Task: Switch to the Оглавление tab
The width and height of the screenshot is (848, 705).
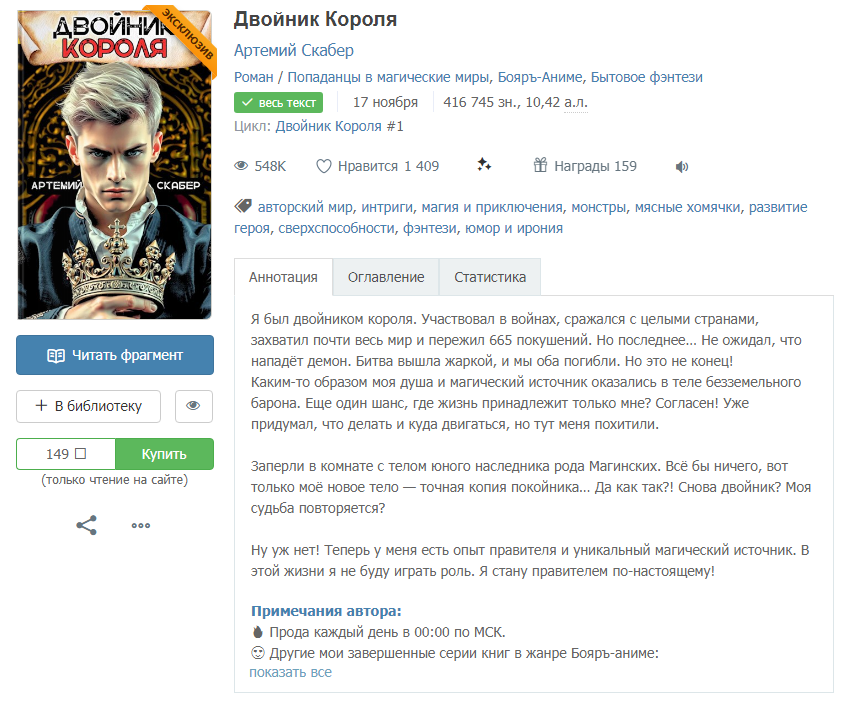Action: 386,277
